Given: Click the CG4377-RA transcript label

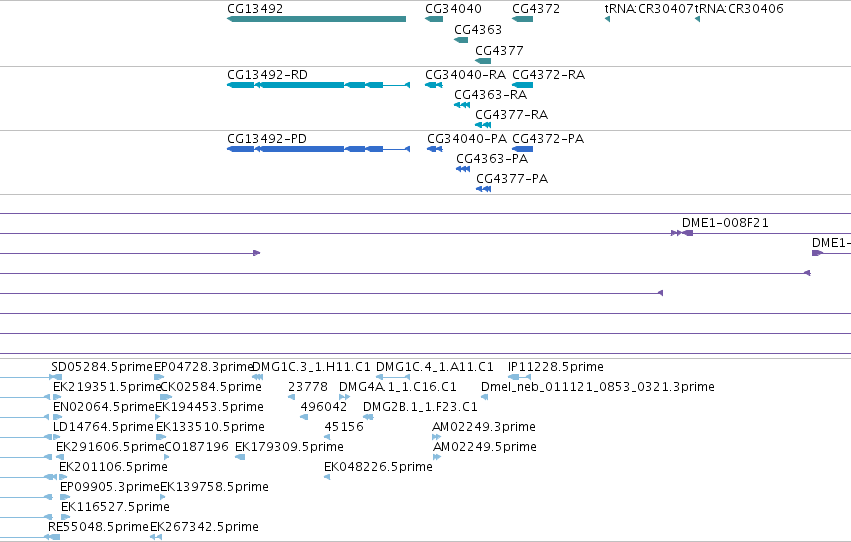Looking at the screenshot, I should (x=512, y=115).
